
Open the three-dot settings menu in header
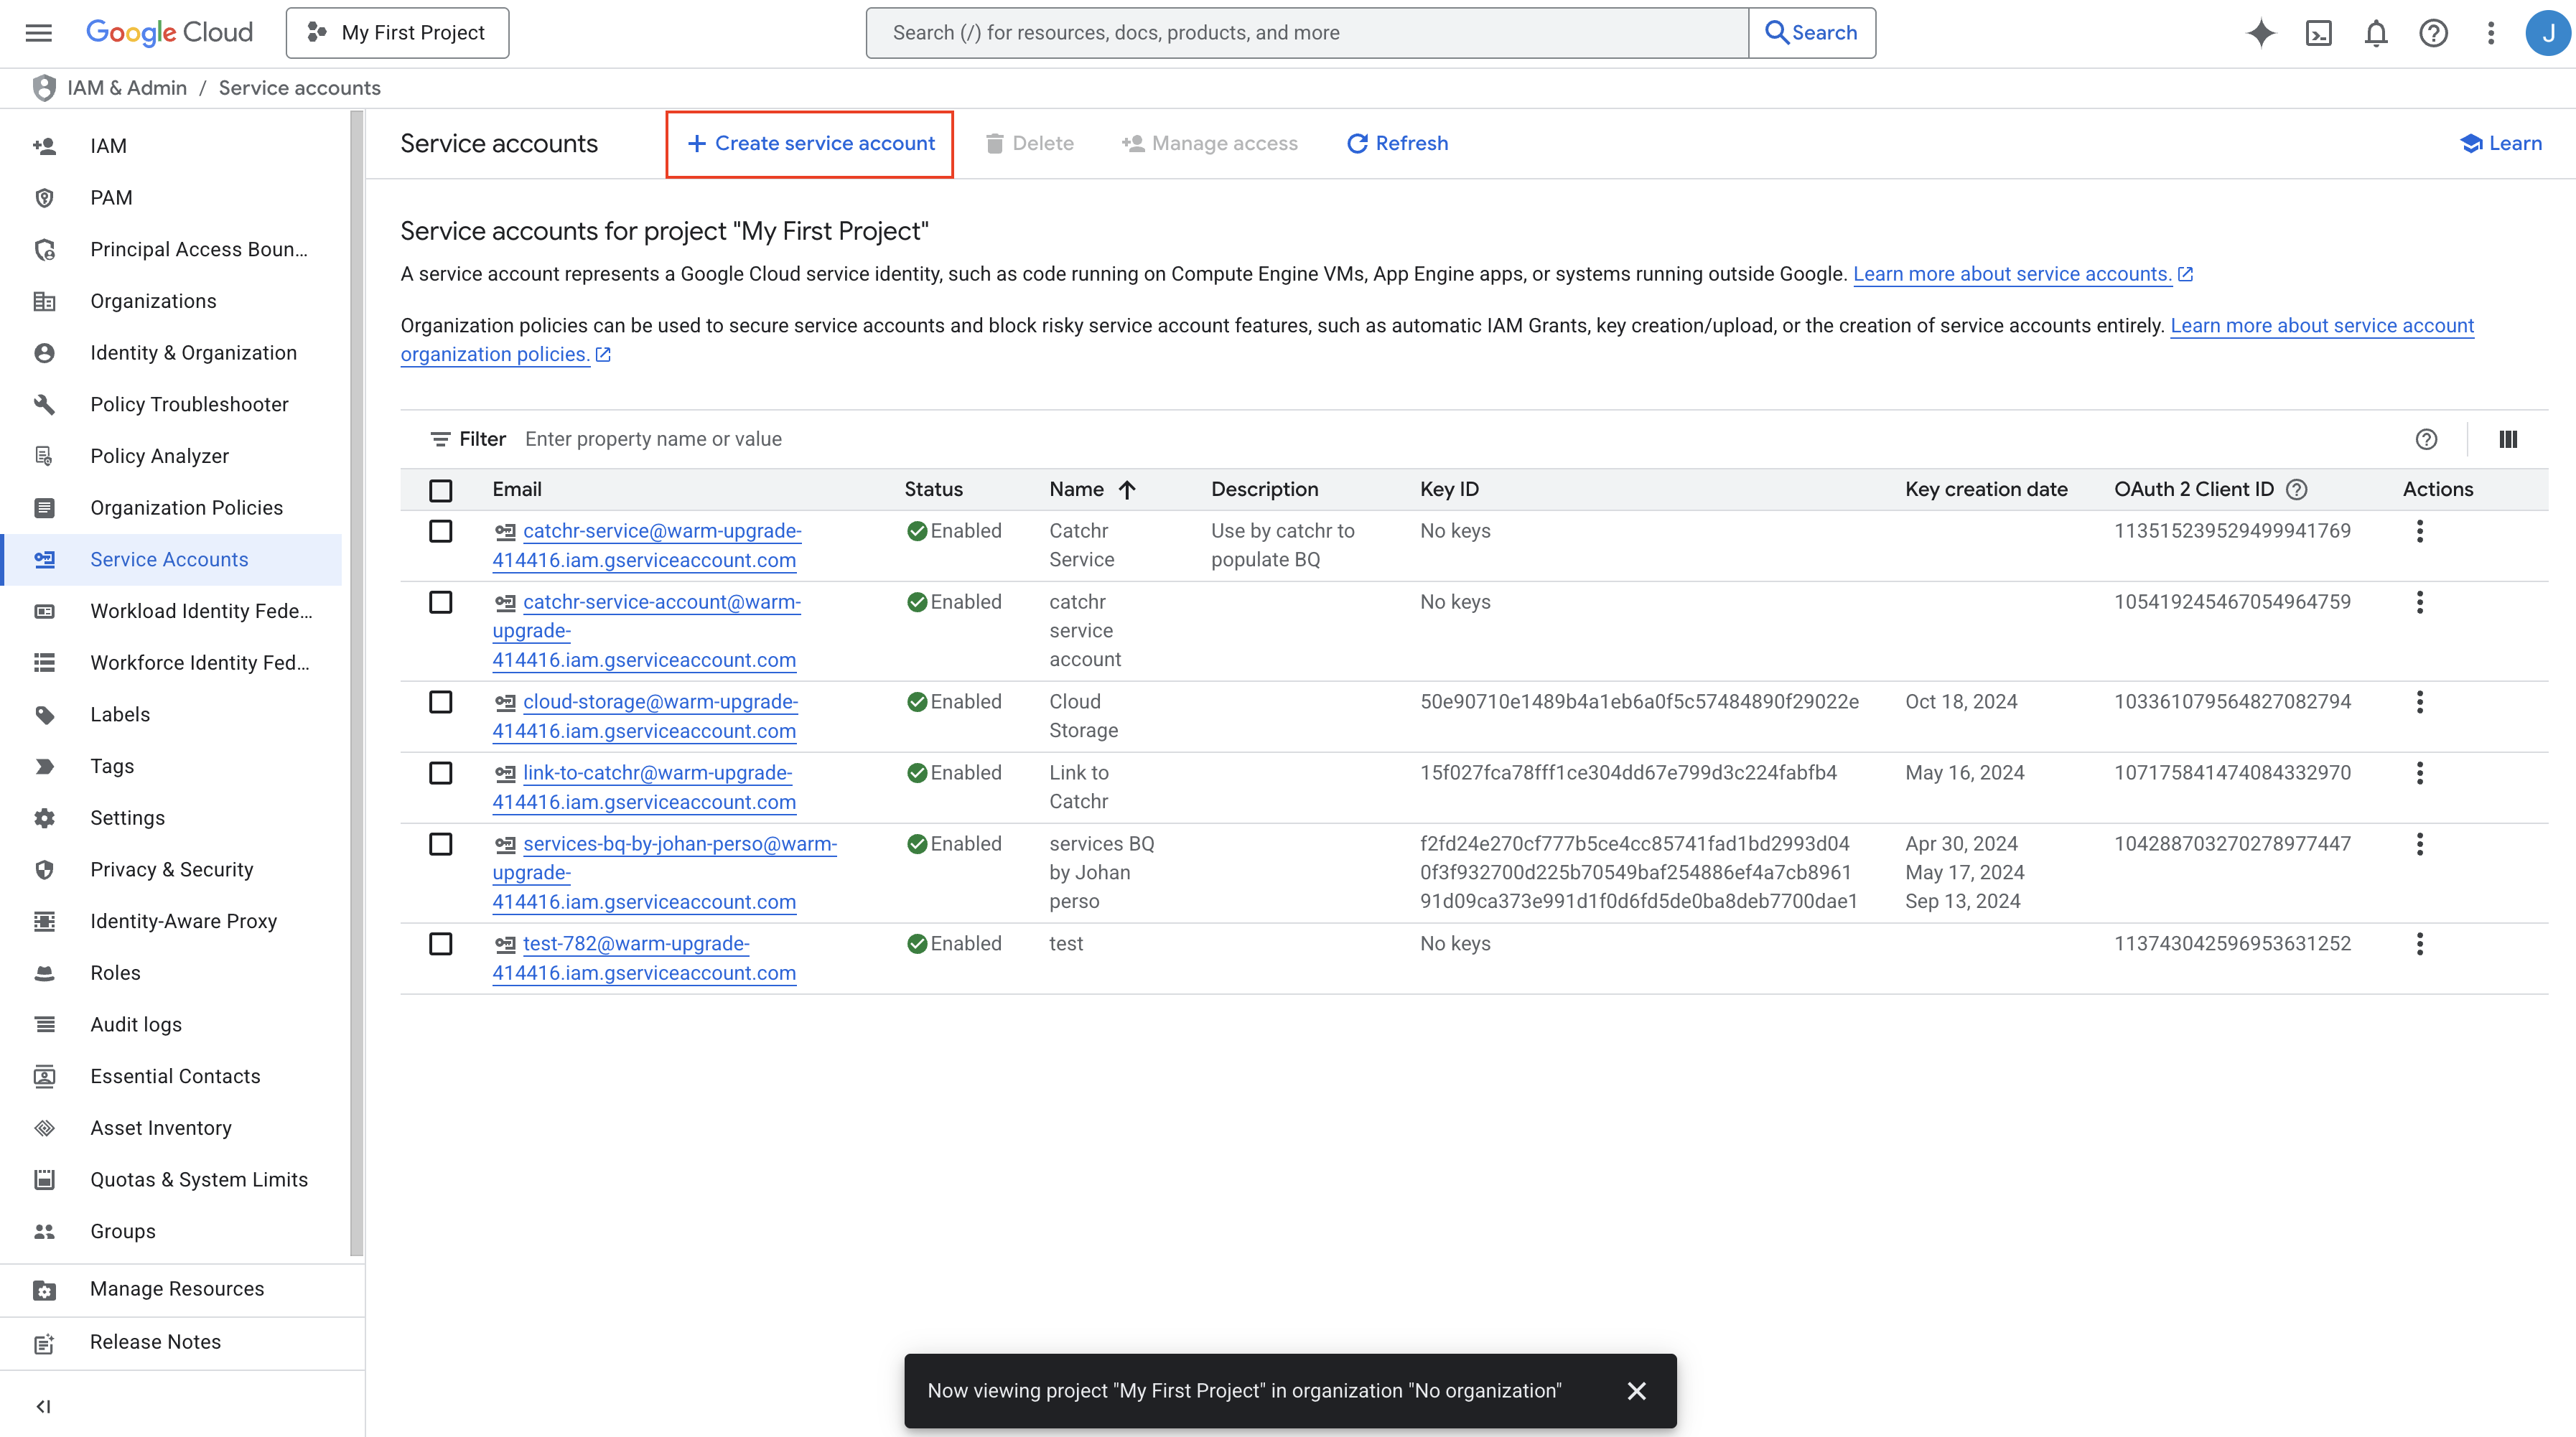click(x=2491, y=33)
